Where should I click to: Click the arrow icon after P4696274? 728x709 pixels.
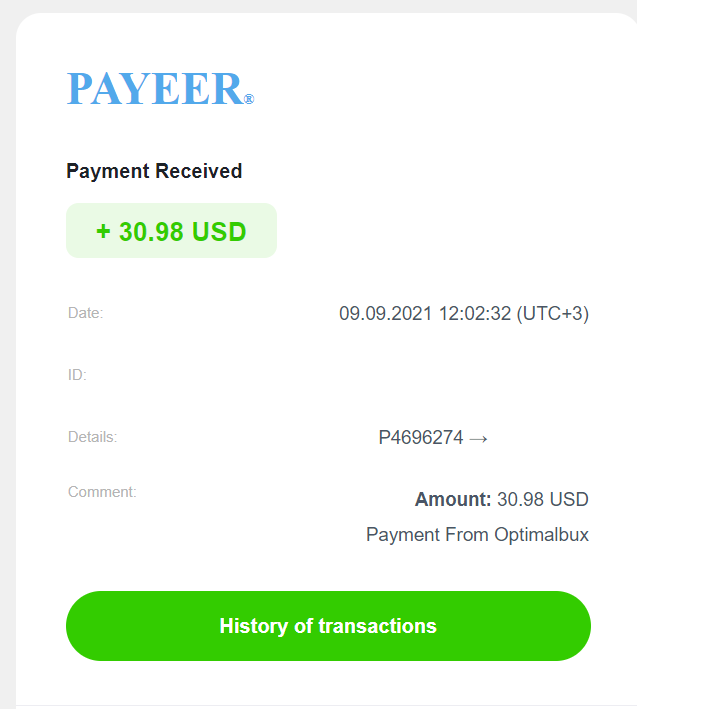coord(479,438)
